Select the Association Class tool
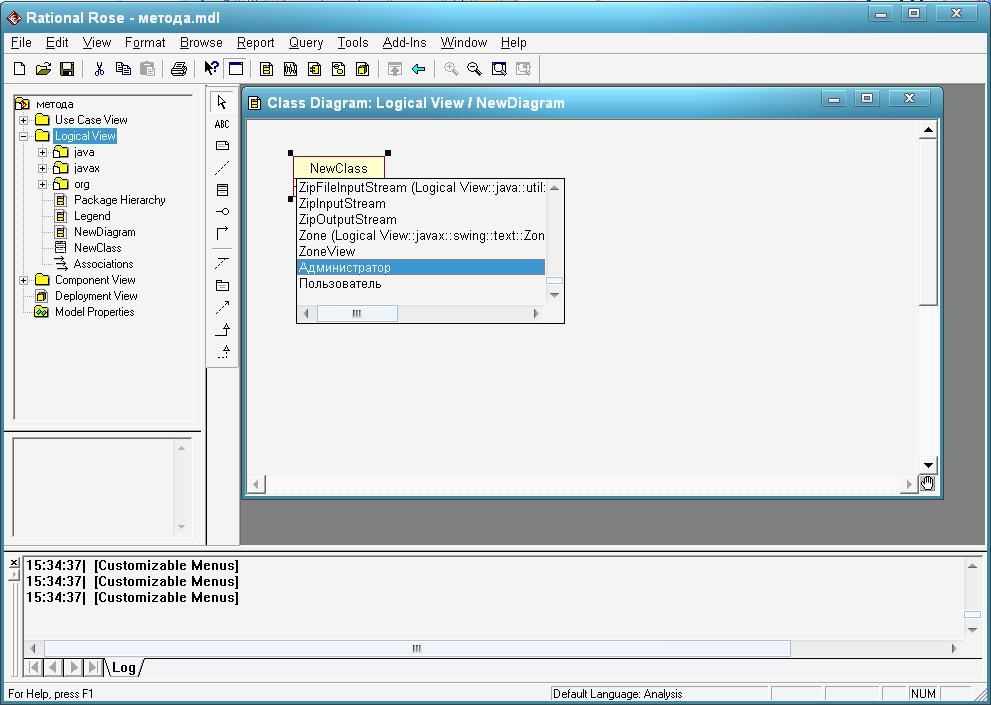The width and height of the screenshot is (991, 705). (222, 263)
